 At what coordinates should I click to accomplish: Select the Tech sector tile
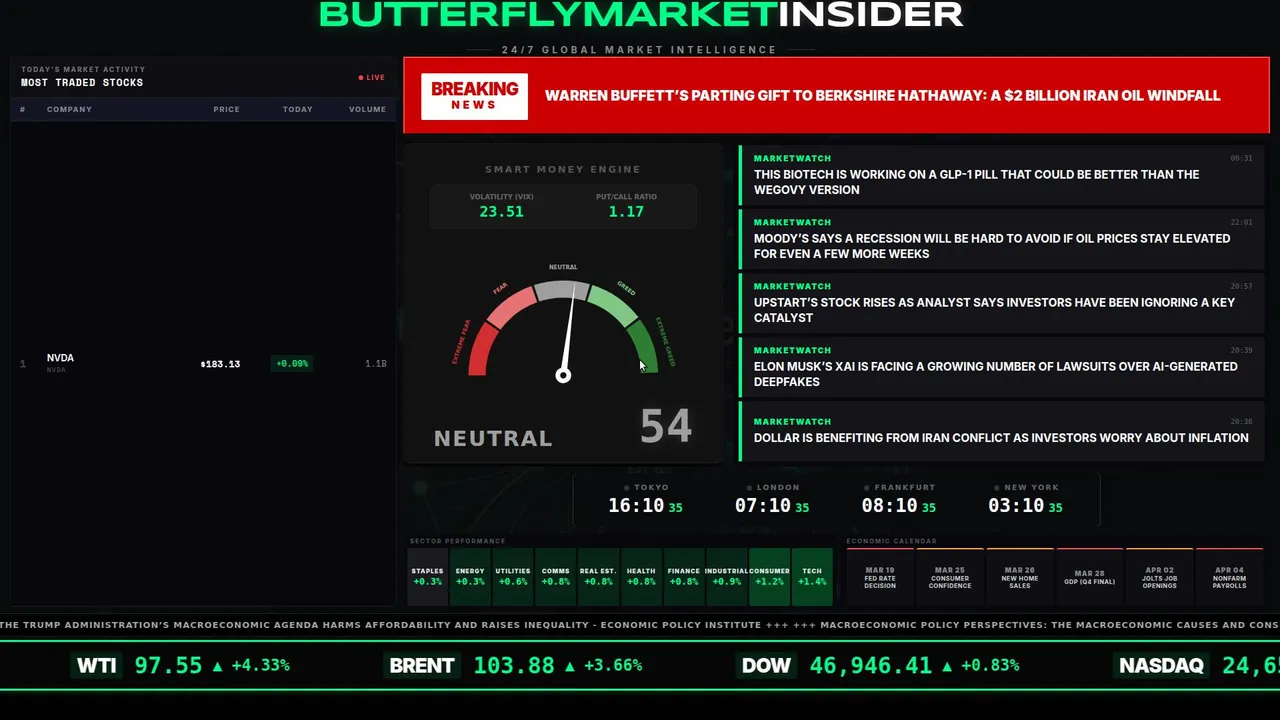click(x=812, y=577)
